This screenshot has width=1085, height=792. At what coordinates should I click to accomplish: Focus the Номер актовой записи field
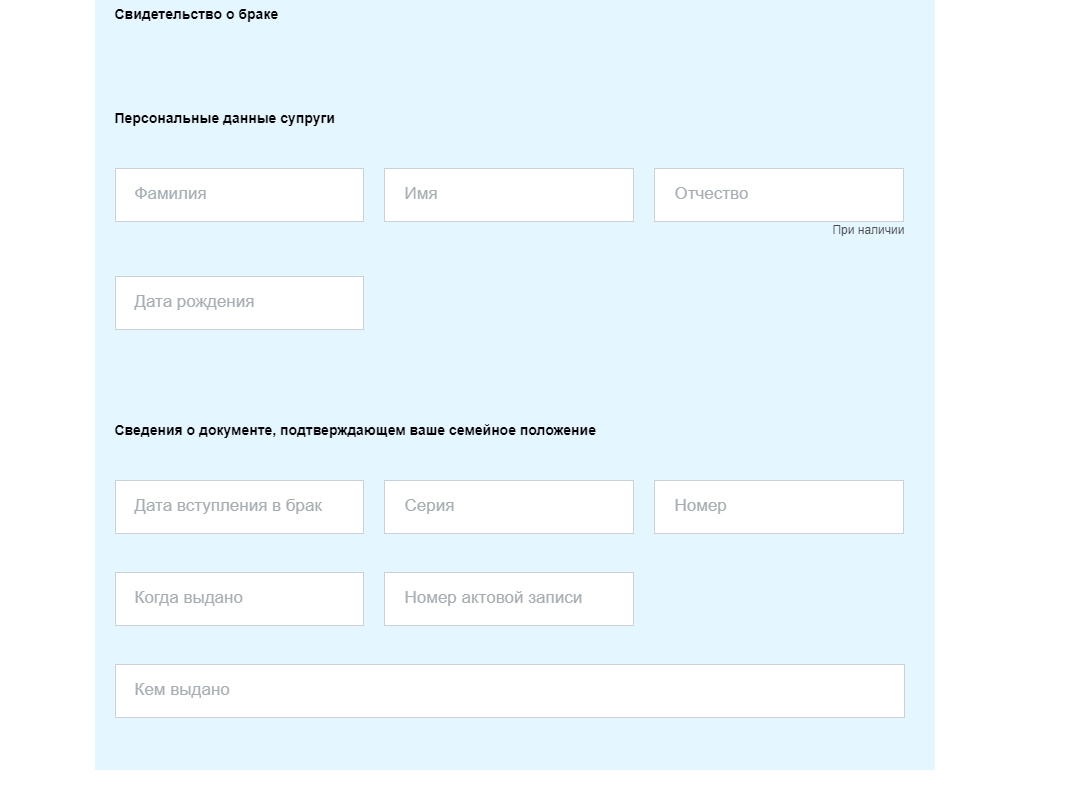509,599
